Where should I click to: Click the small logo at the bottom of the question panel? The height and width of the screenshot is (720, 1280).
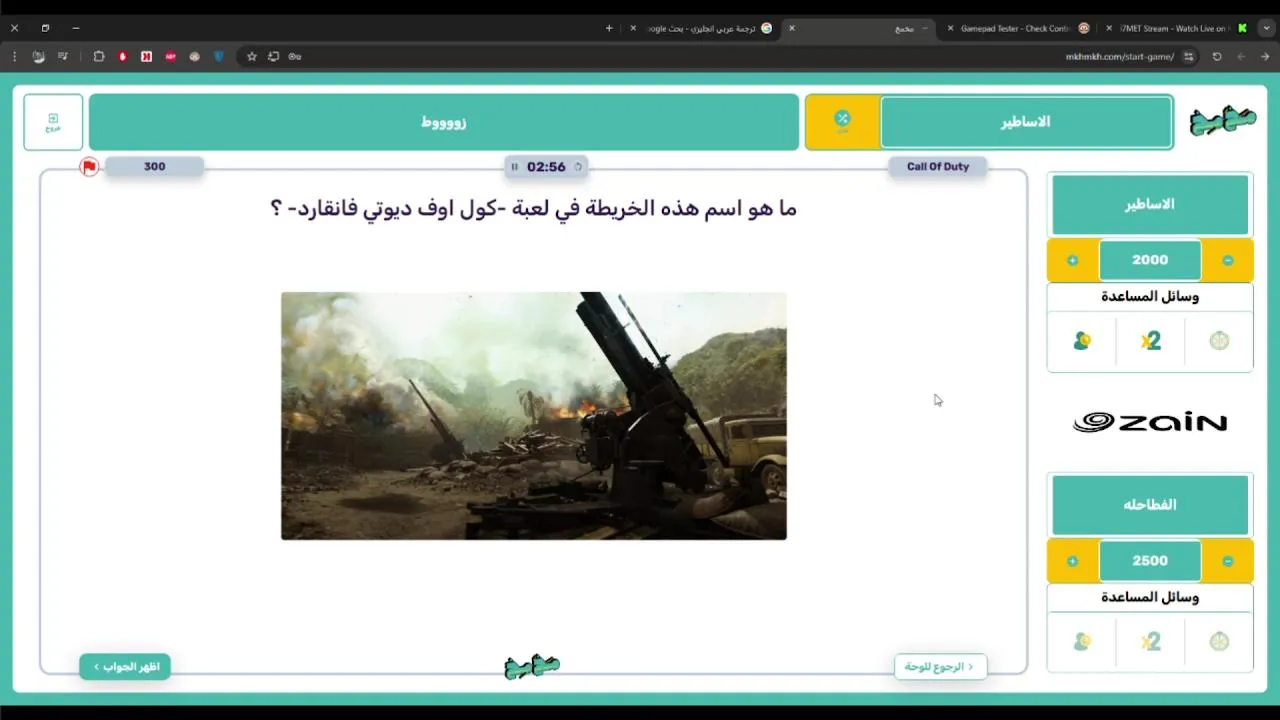pos(532,666)
